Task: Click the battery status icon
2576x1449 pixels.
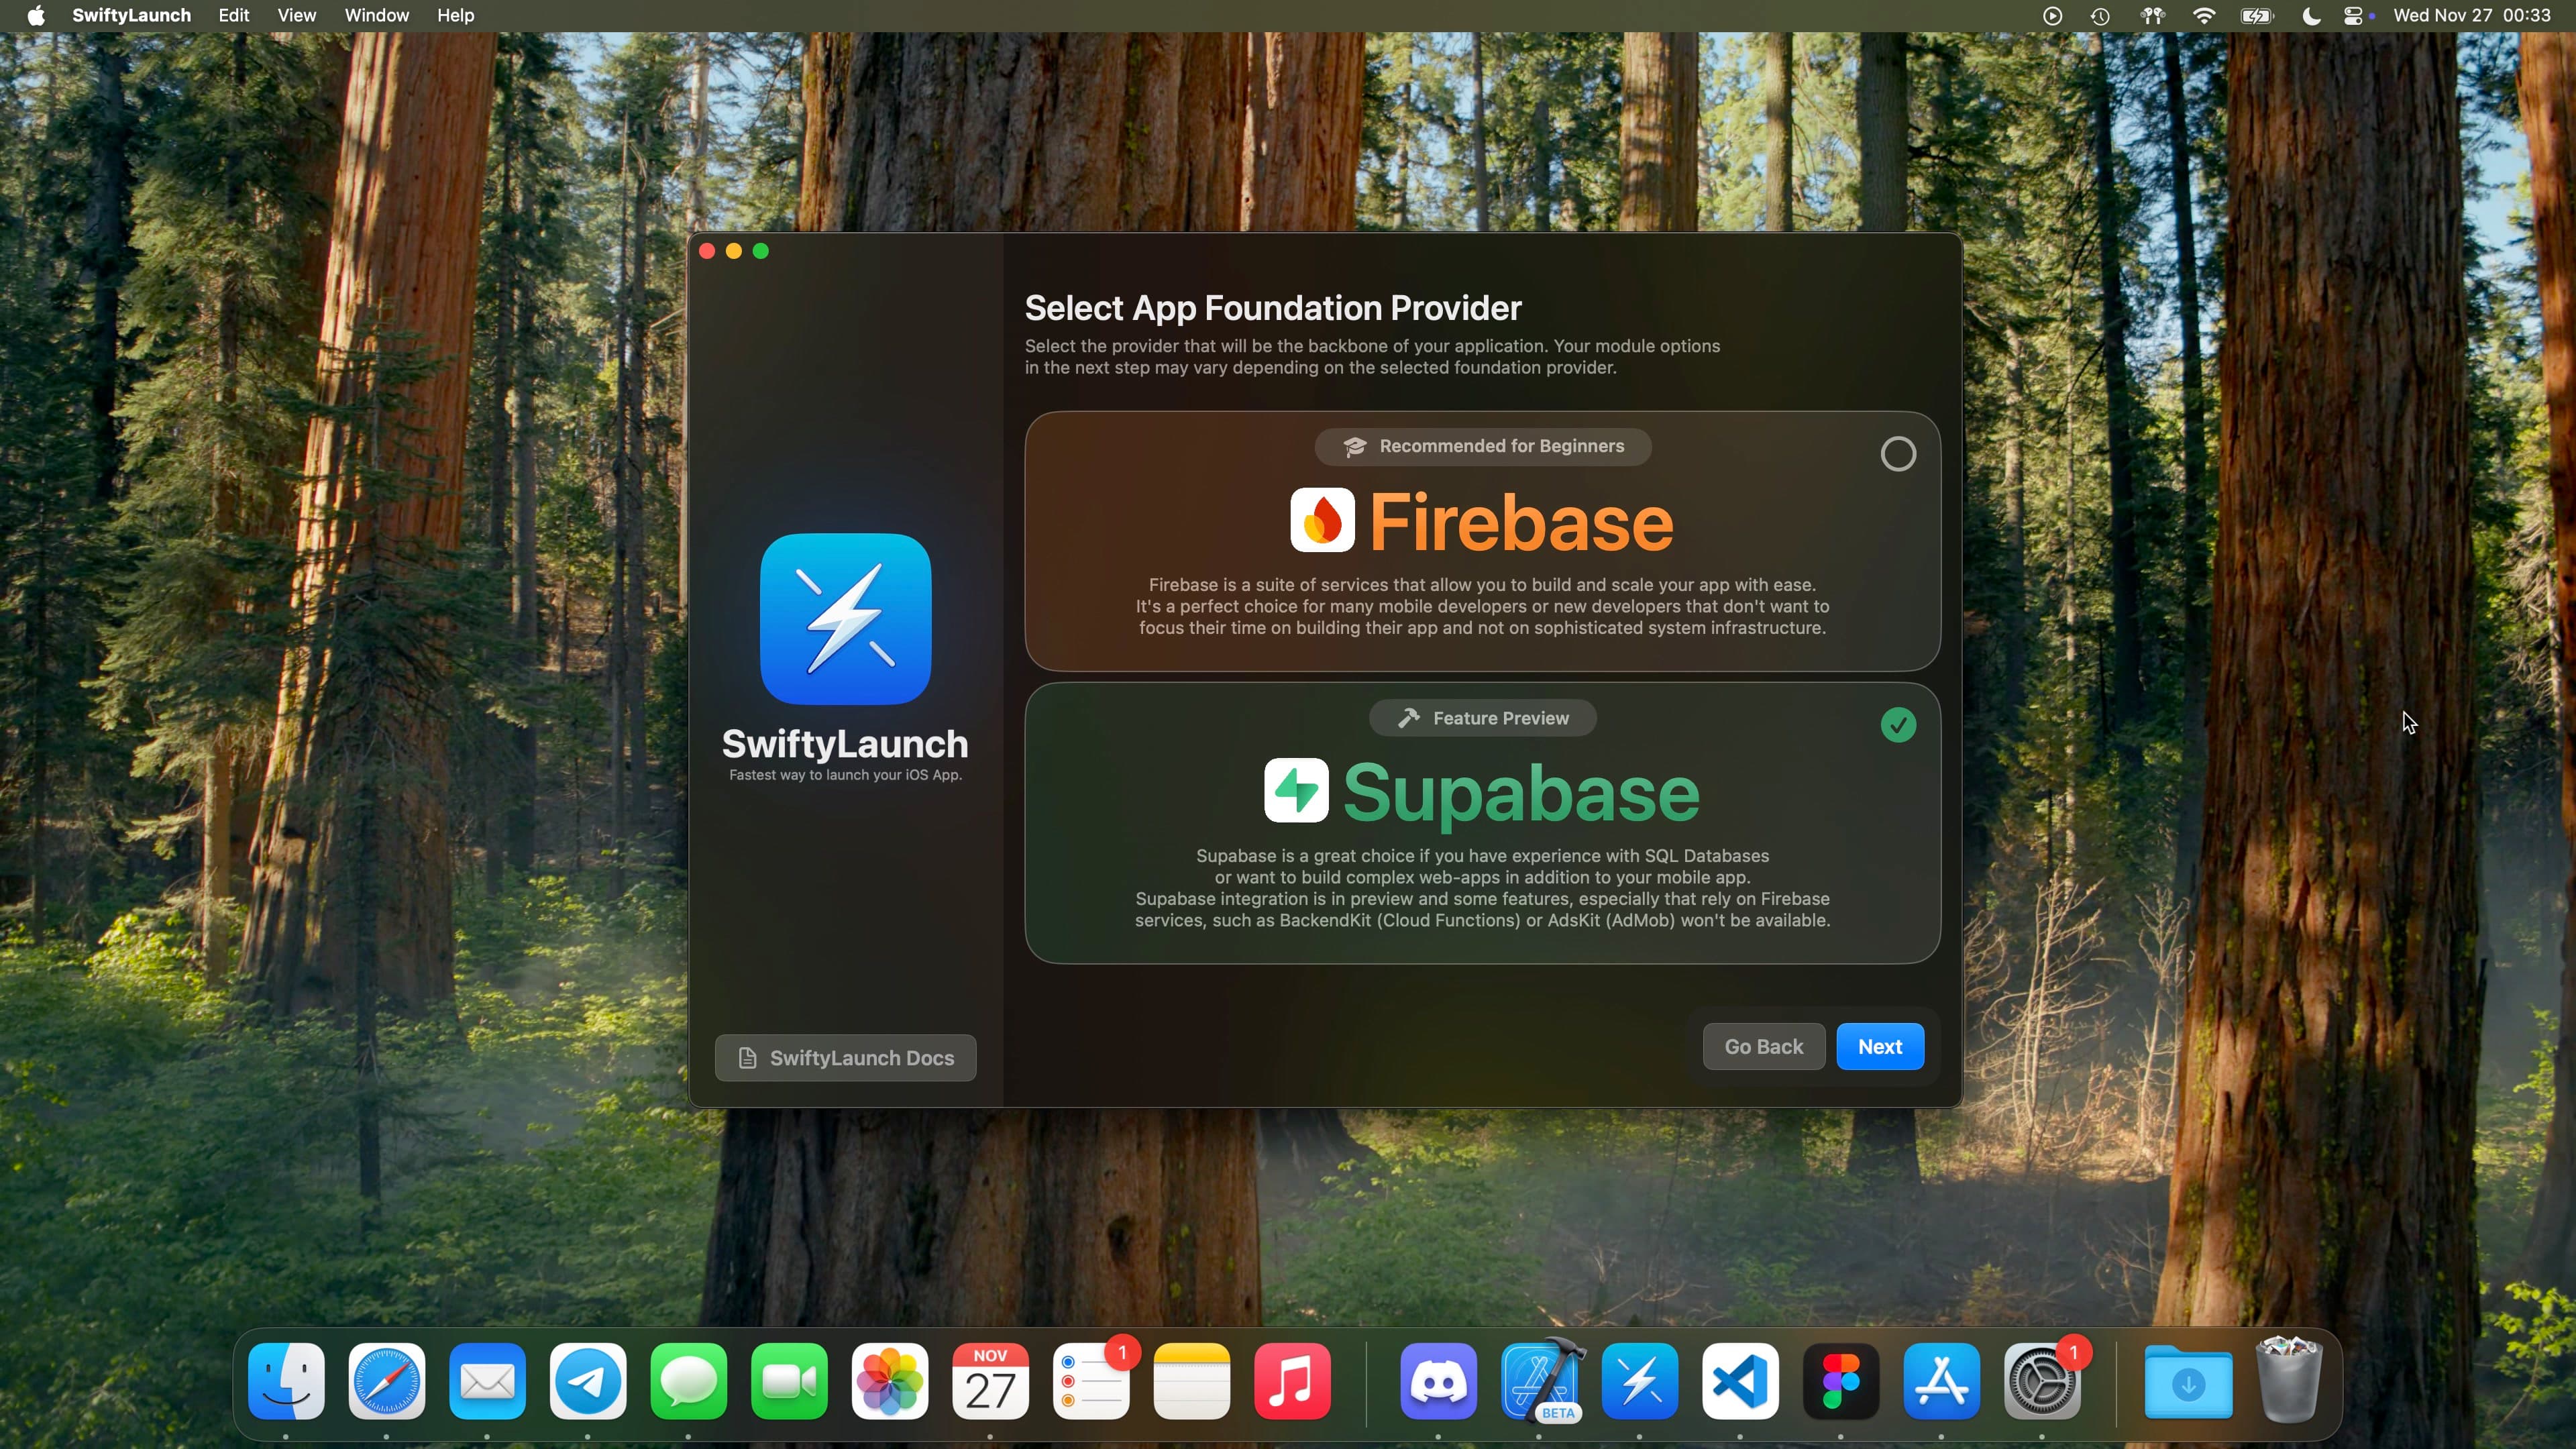Action: [2257, 15]
